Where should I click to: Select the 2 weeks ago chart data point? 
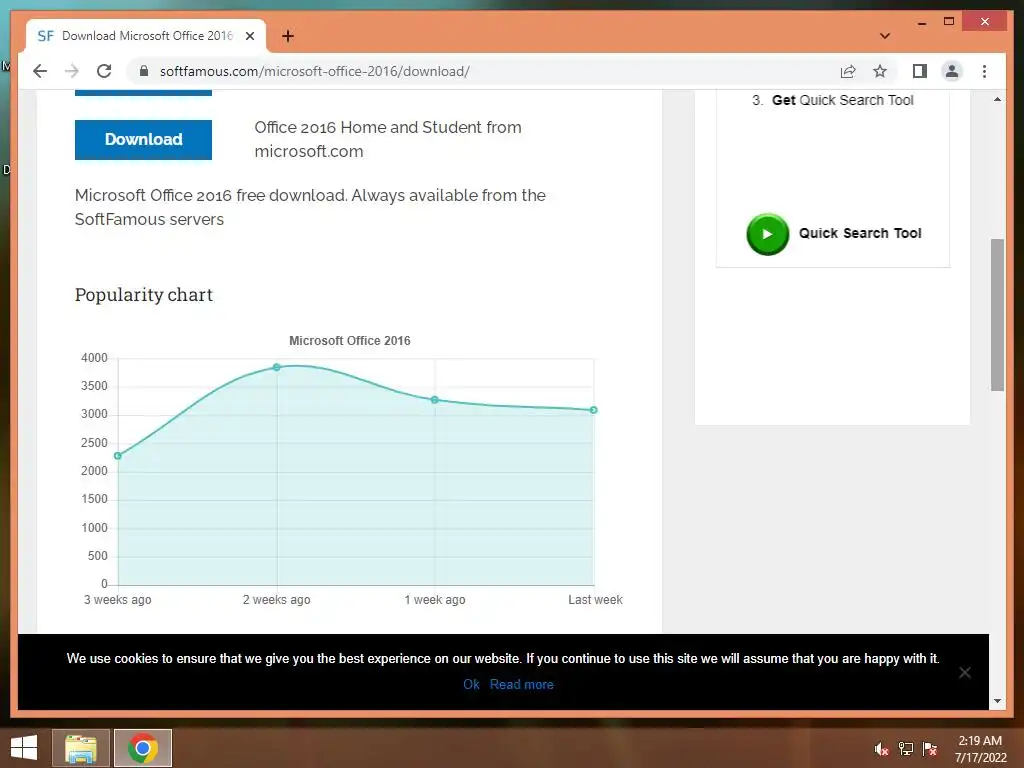(276, 367)
